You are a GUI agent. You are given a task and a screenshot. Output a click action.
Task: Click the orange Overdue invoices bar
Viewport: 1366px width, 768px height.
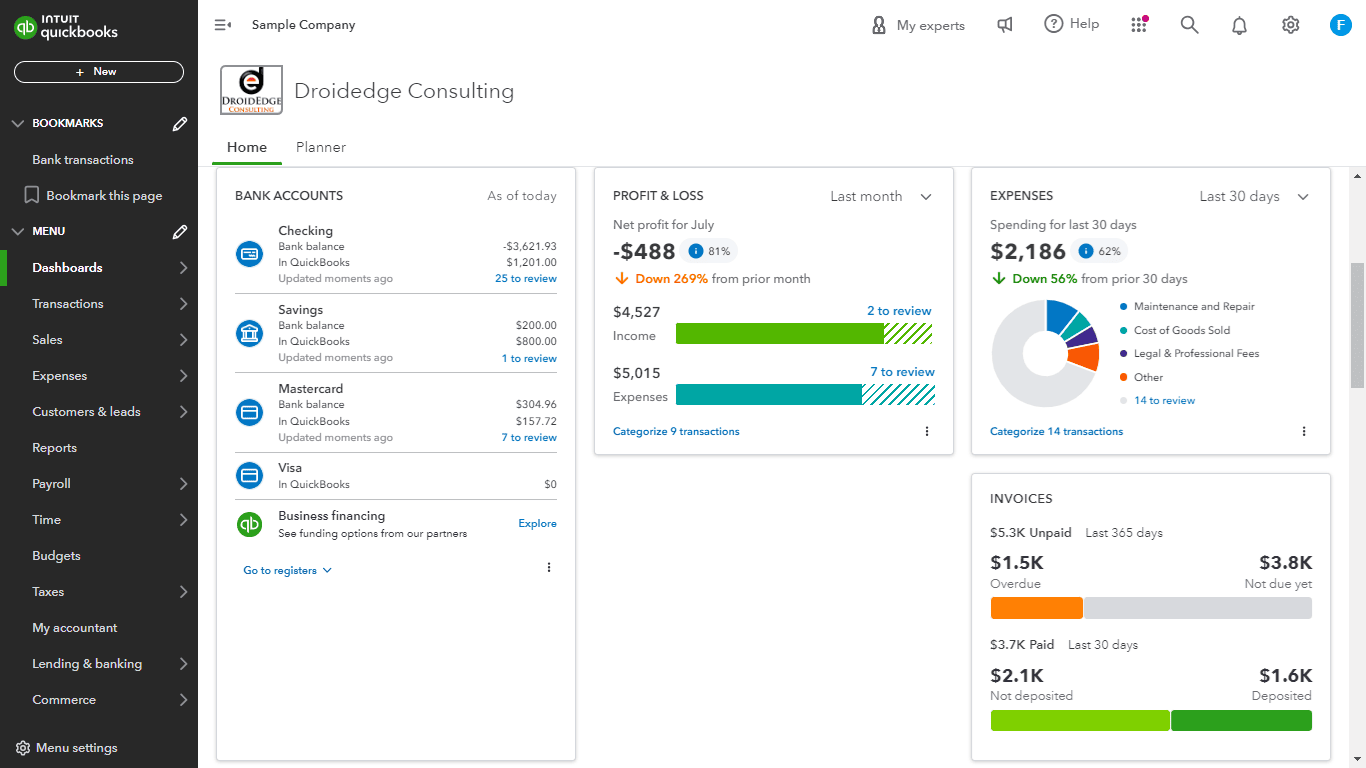(x=1037, y=608)
